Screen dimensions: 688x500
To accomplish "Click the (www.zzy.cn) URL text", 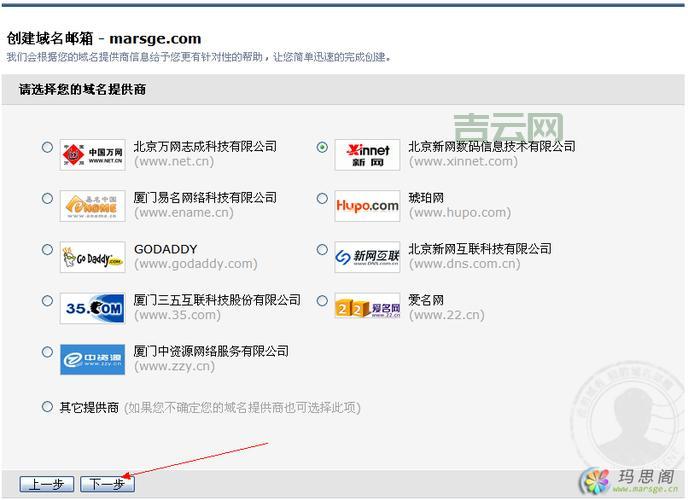I will coord(175,366).
